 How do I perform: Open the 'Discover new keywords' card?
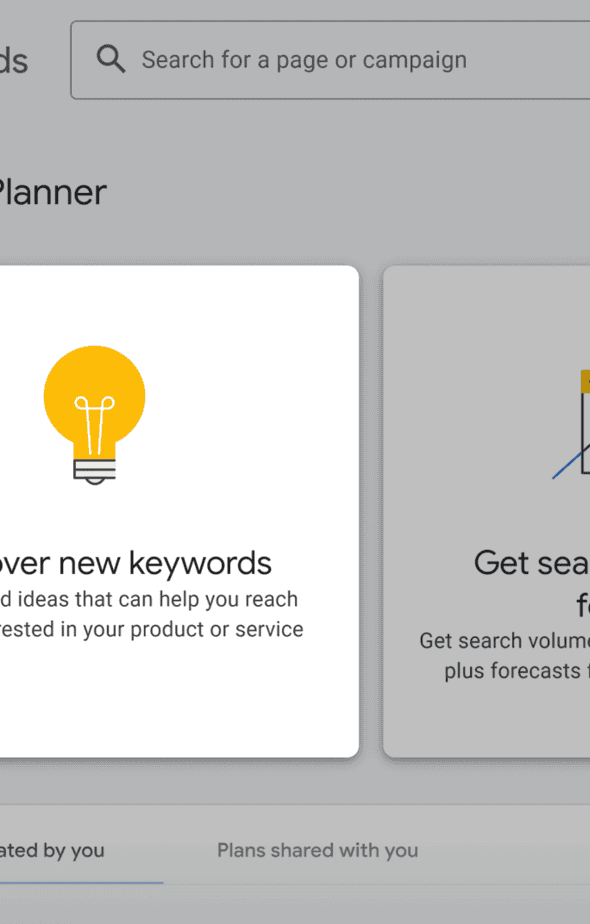pyautogui.click(x=179, y=512)
